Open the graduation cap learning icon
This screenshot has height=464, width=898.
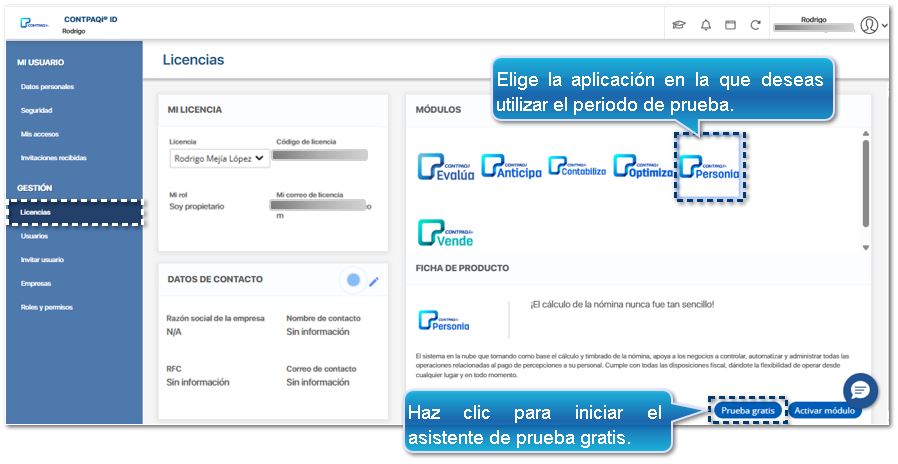pyautogui.click(x=679, y=25)
